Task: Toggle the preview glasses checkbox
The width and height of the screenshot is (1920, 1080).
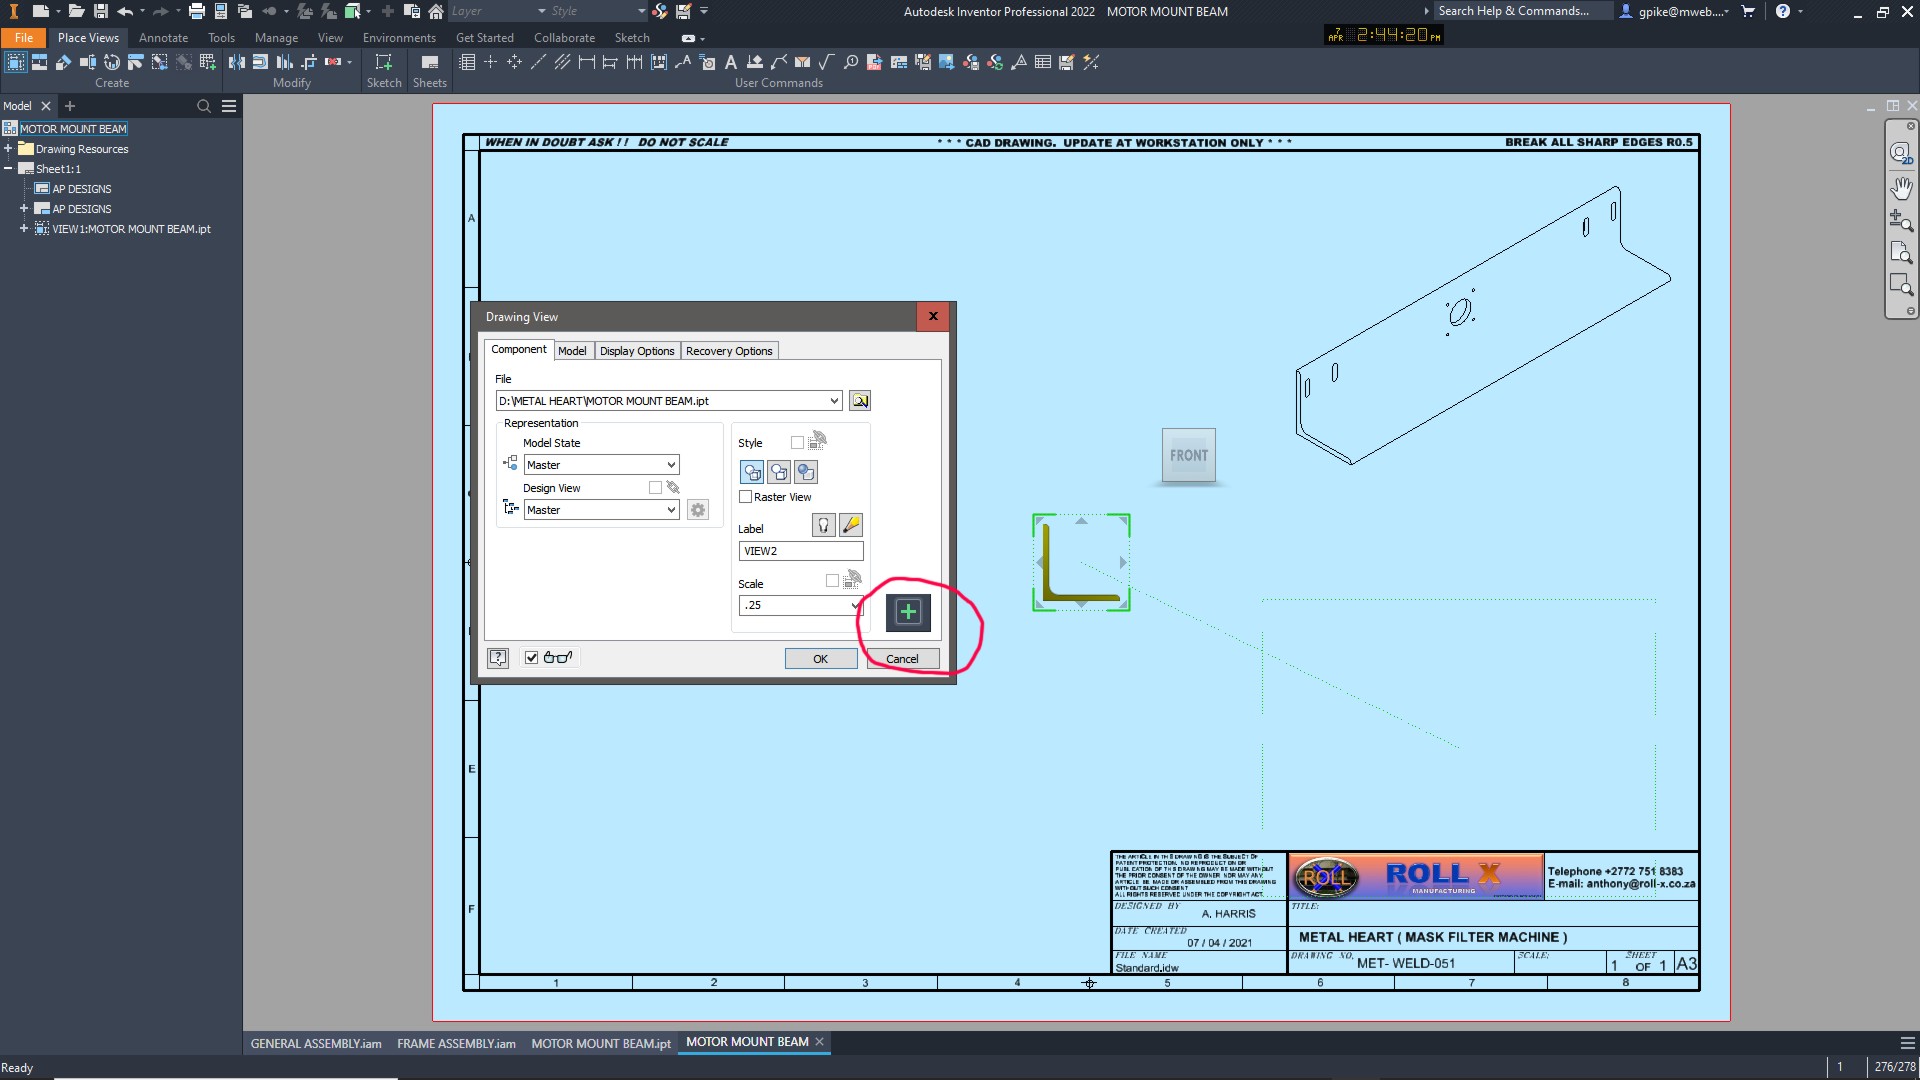Action: coord(532,658)
